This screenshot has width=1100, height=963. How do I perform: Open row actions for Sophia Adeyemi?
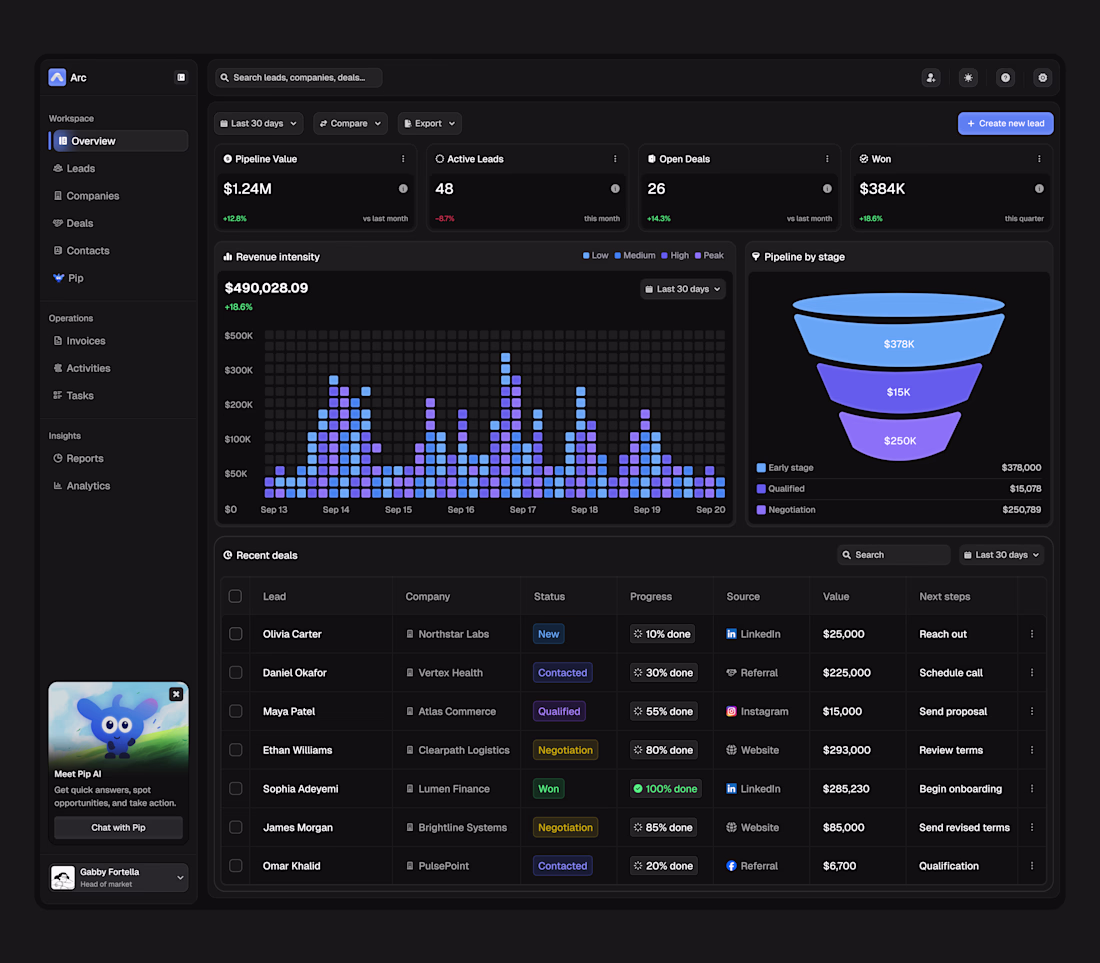(1032, 789)
